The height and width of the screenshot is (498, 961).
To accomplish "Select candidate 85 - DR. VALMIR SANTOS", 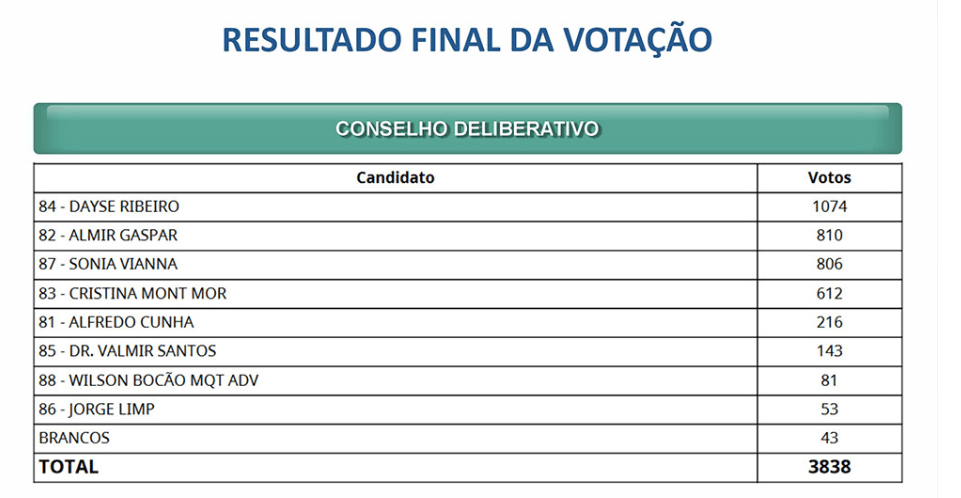I will (127, 352).
